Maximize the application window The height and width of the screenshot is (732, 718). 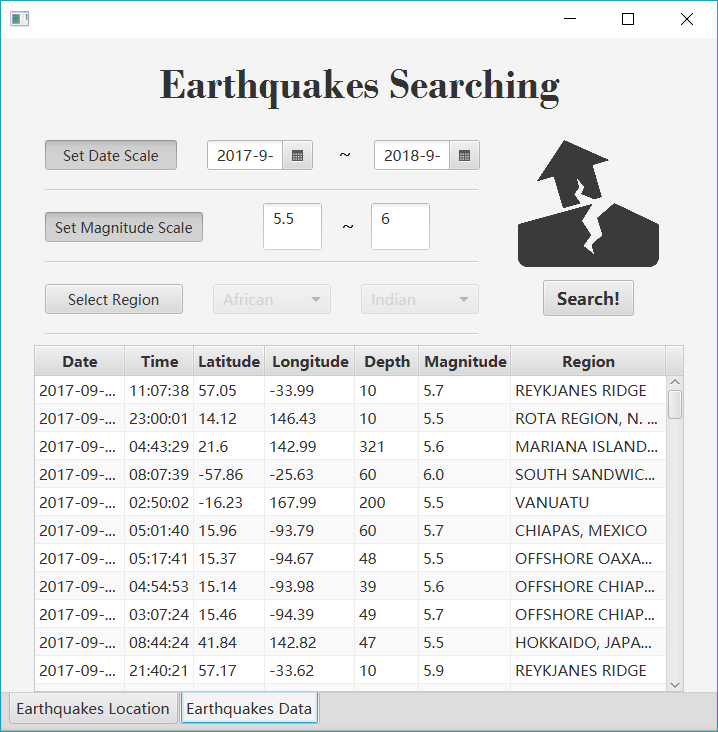(628, 19)
